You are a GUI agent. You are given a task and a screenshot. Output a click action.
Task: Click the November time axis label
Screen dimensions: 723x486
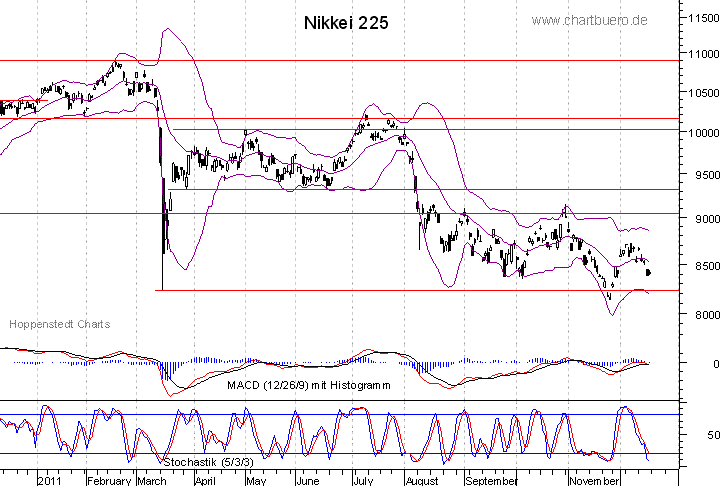tap(594, 480)
